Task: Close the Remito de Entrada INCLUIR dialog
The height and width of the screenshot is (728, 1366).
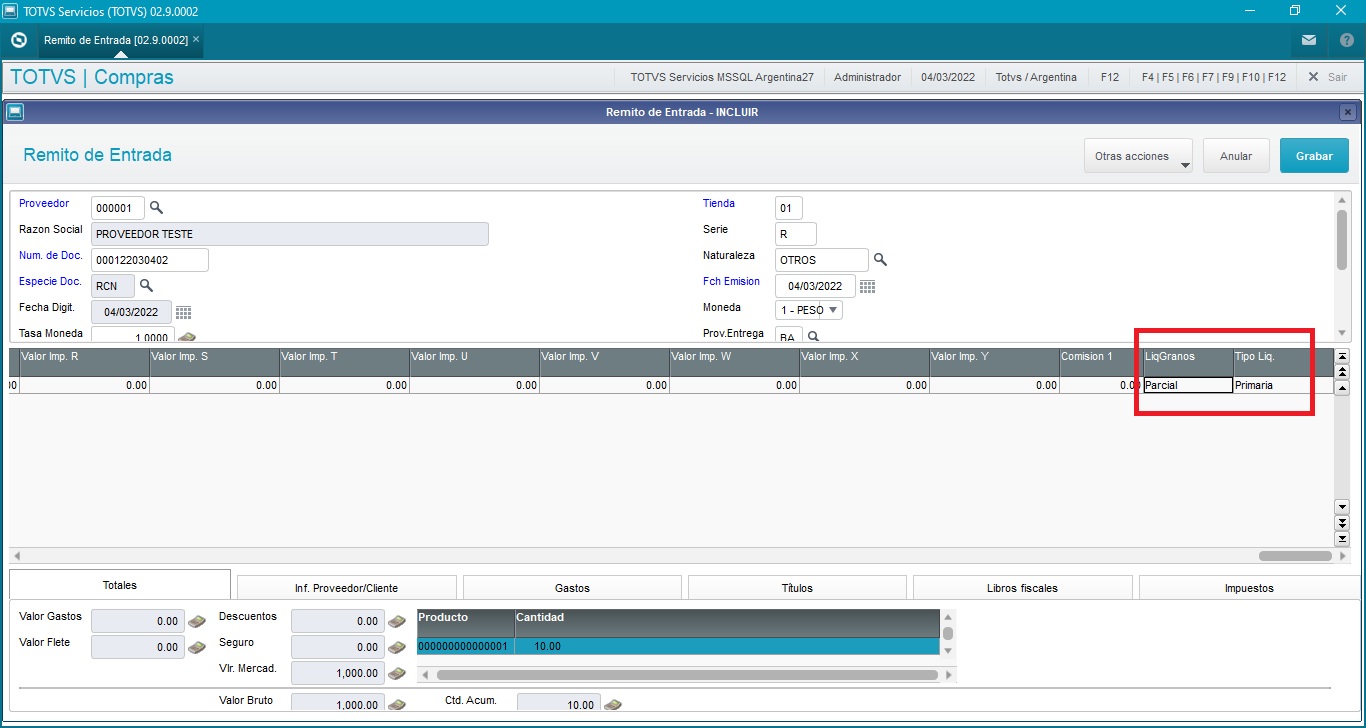Action: (1347, 112)
